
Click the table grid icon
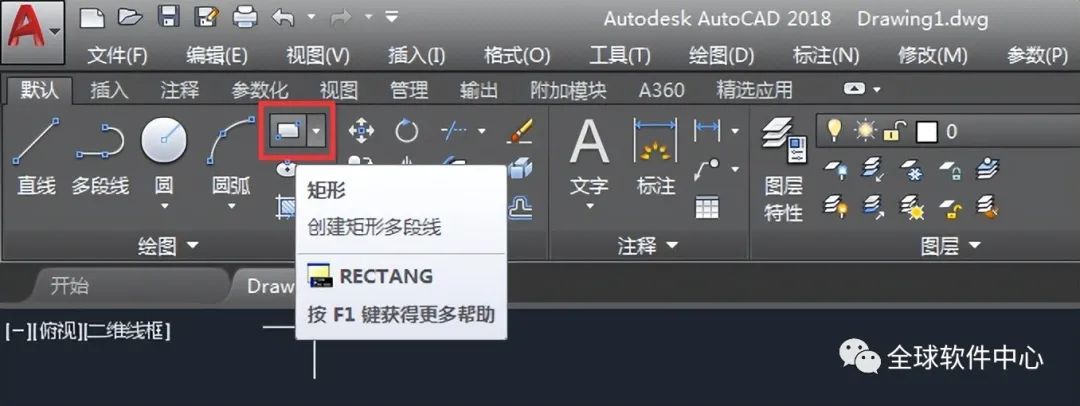click(707, 207)
